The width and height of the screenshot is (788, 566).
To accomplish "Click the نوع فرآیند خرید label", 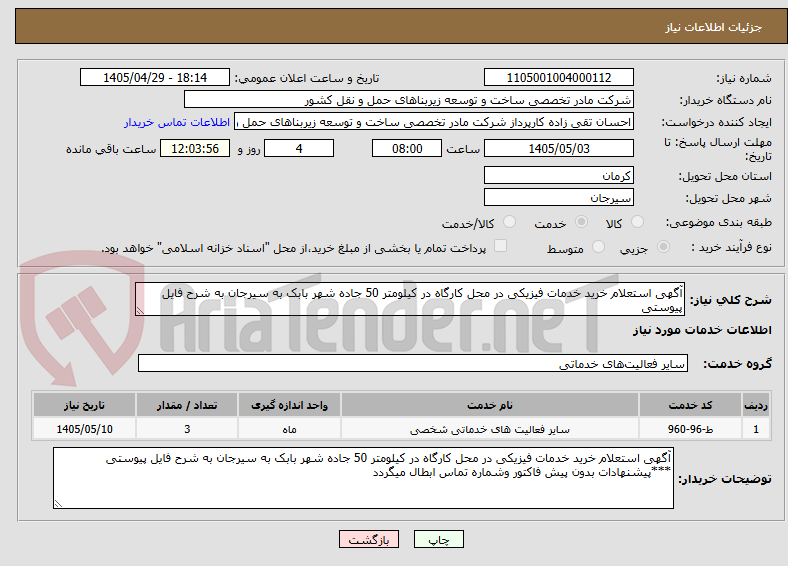I will click(732, 247).
